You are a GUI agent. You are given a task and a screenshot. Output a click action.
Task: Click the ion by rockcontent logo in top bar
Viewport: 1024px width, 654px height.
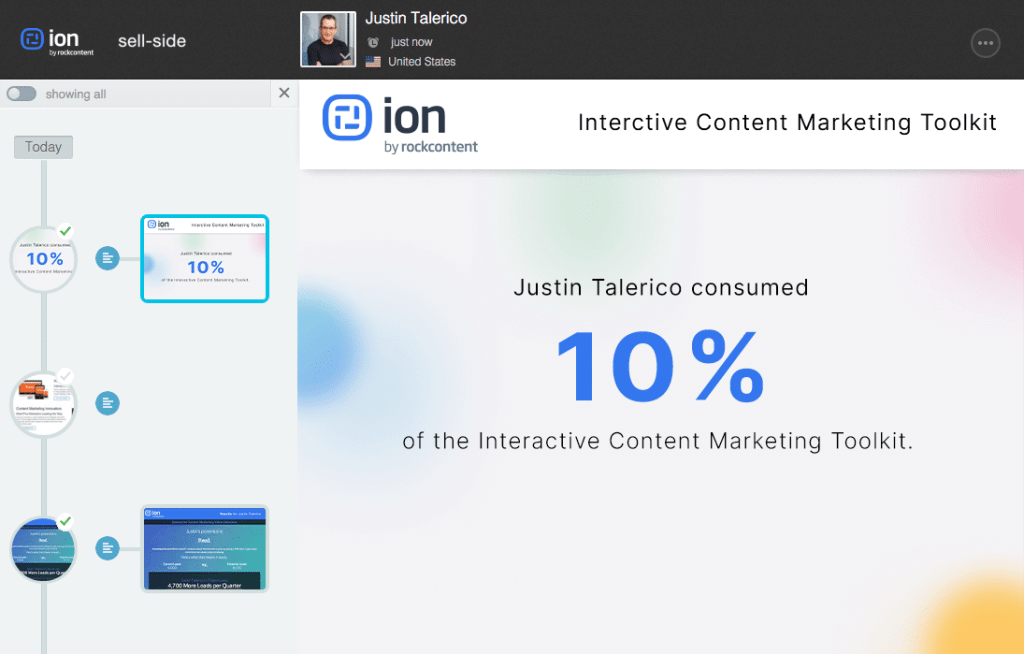pyautogui.click(x=57, y=41)
